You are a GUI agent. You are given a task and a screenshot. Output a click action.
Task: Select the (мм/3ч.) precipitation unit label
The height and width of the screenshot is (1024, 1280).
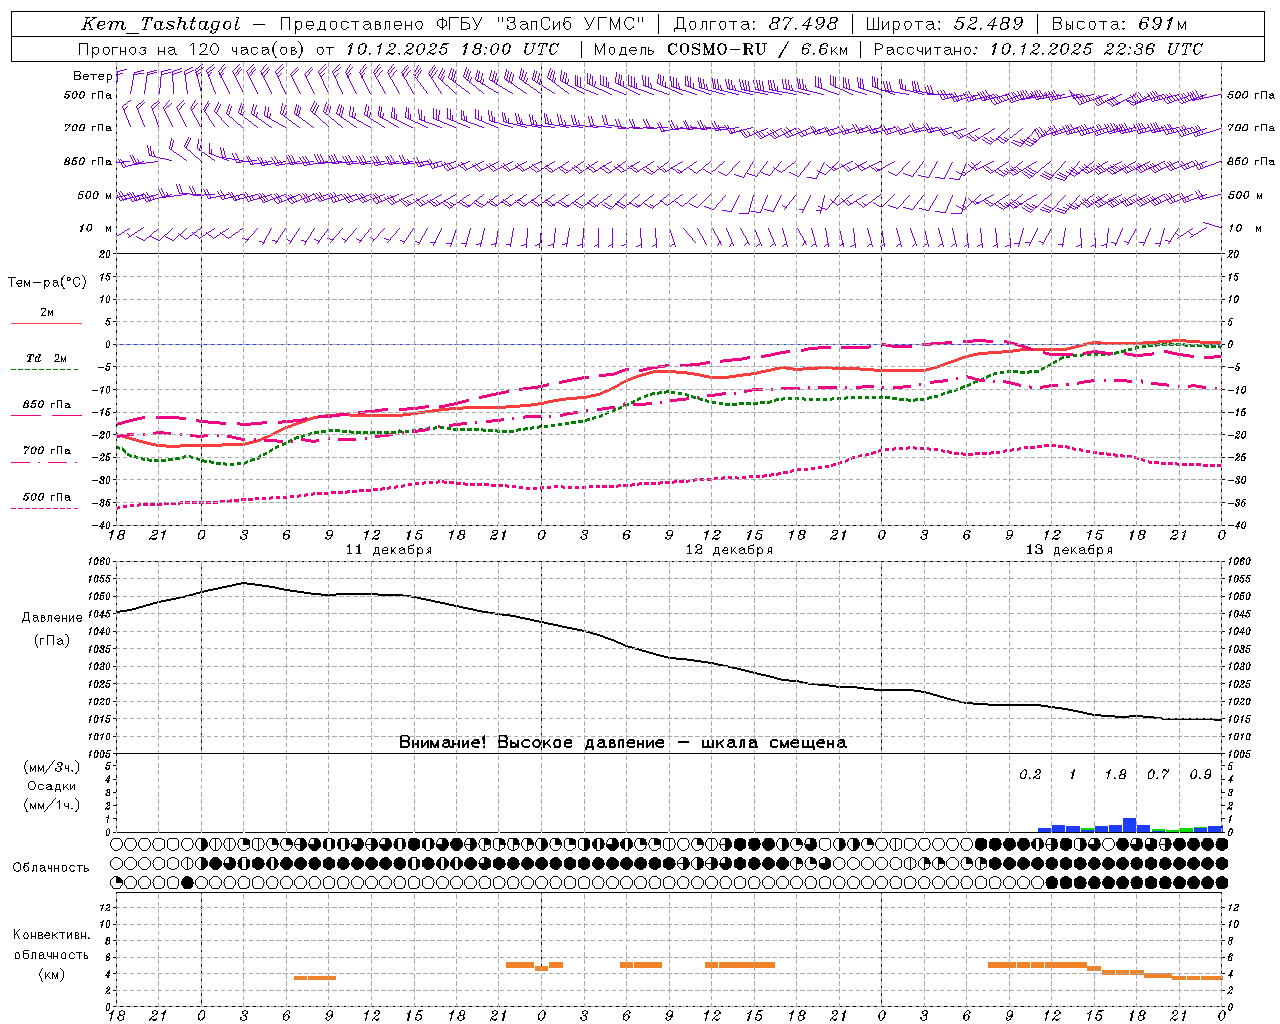tap(52, 768)
